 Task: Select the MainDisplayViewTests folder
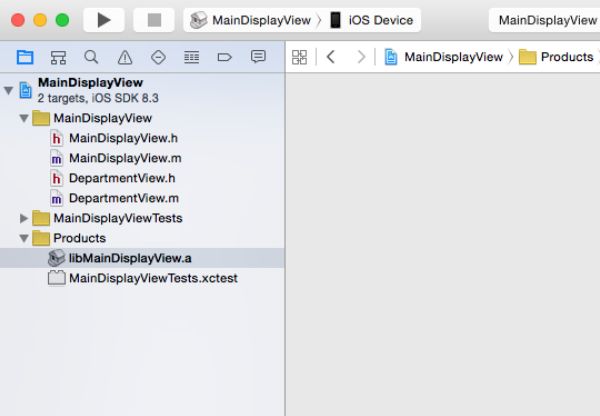[x=142, y=218]
